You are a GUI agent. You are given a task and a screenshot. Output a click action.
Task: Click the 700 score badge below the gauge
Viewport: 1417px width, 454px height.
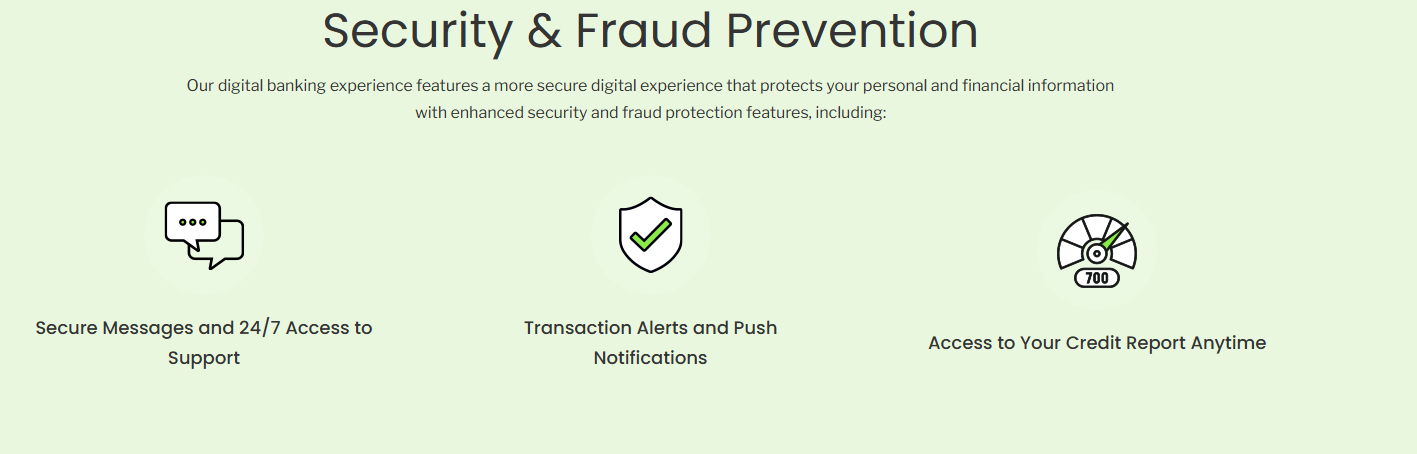(1097, 278)
